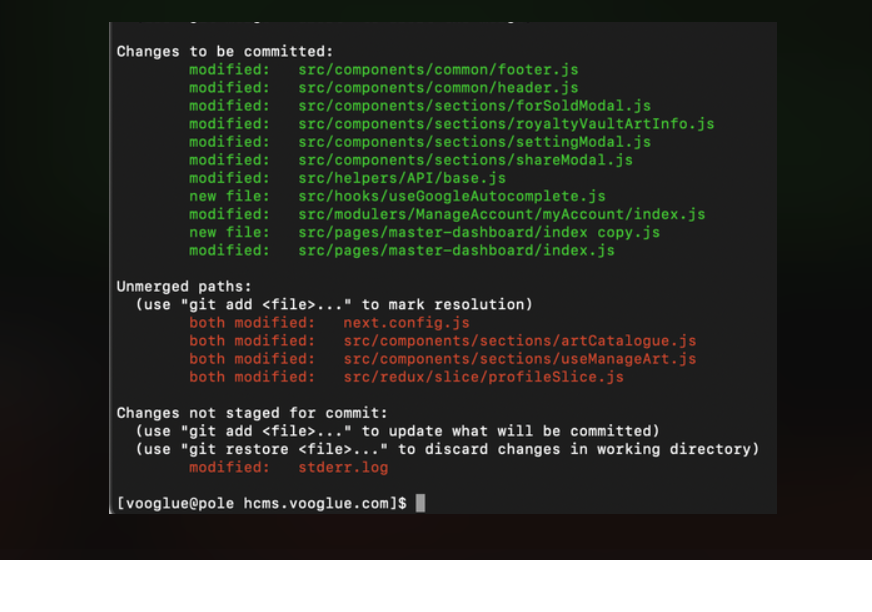The image size is (872, 612).
Task: Click the src/components/common/footer.js path
Action: (438, 70)
